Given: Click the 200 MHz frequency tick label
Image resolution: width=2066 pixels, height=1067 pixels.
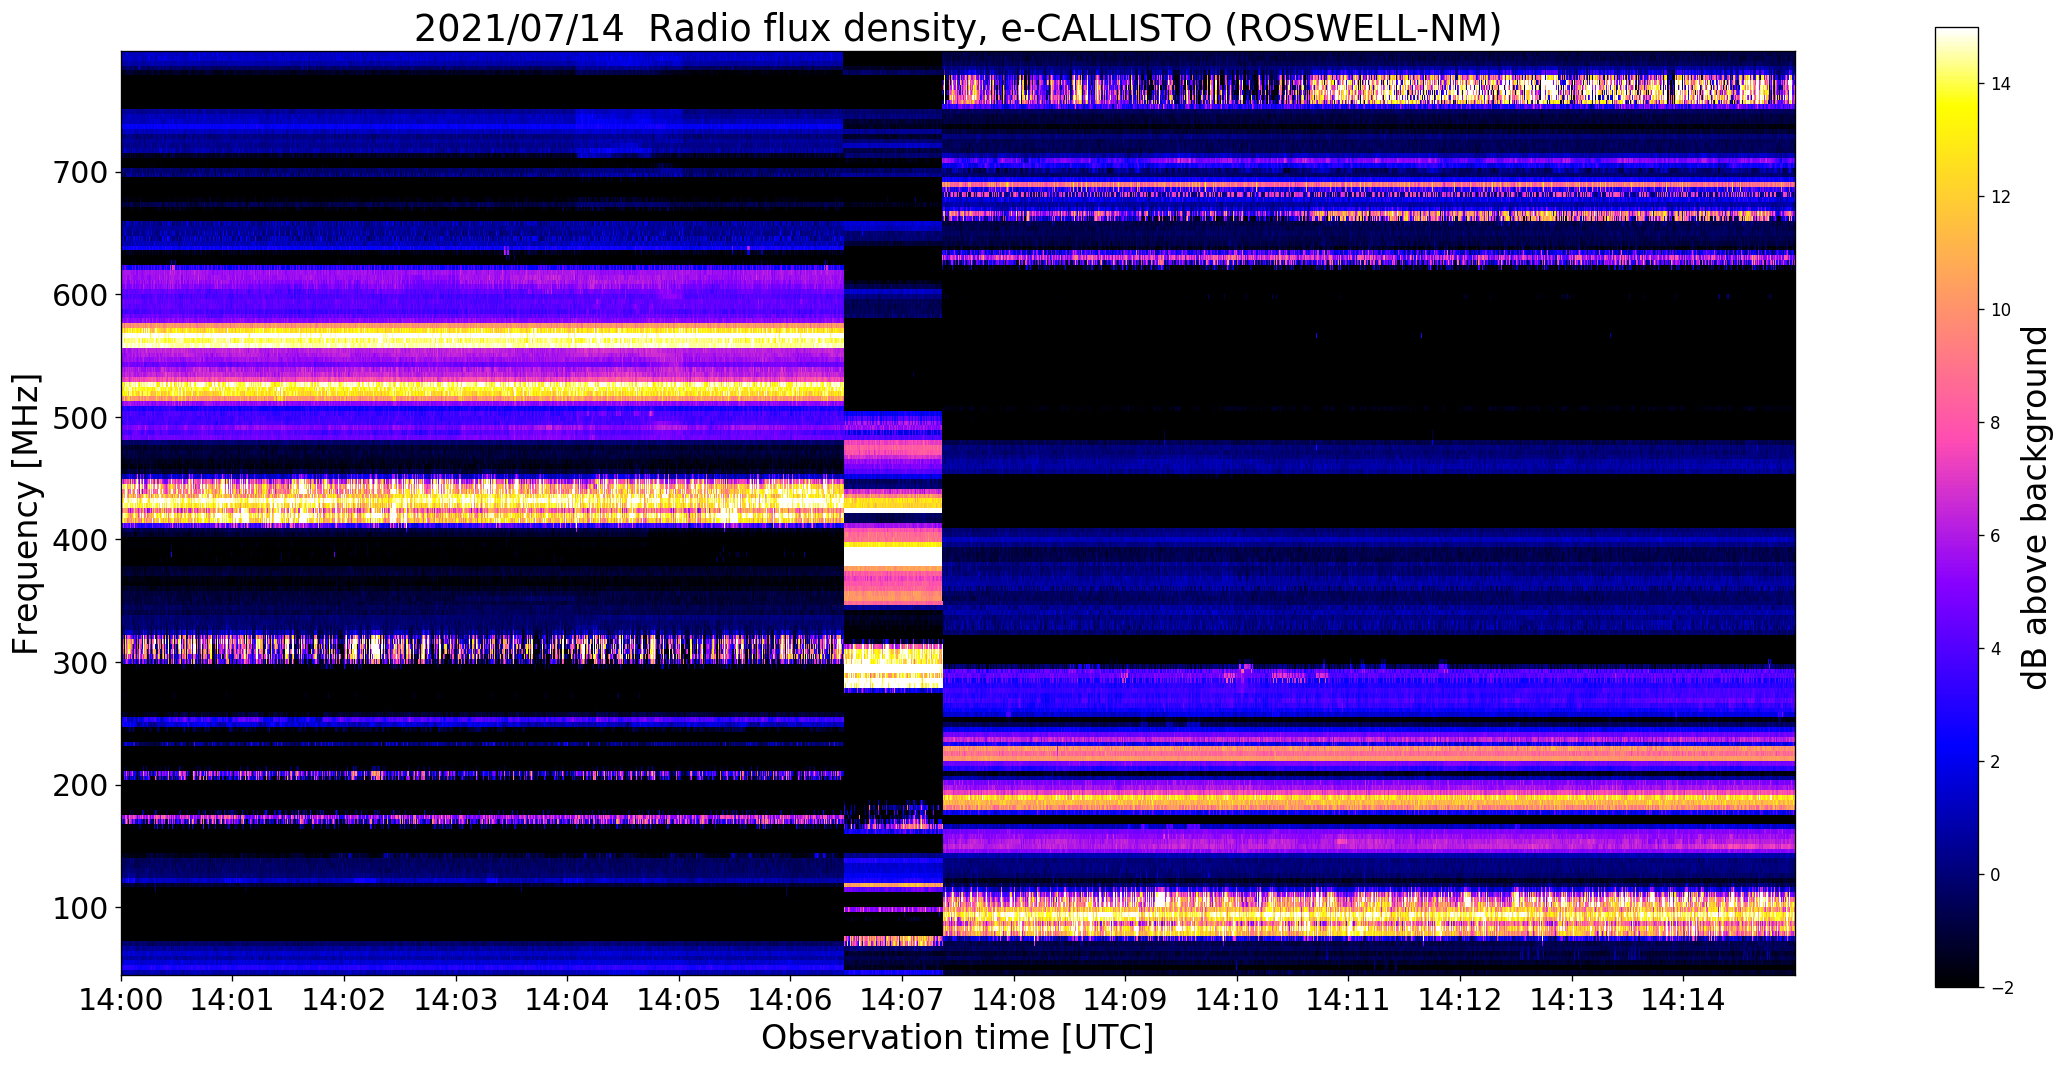Looking at the screenshot, I should click(78, 785).
